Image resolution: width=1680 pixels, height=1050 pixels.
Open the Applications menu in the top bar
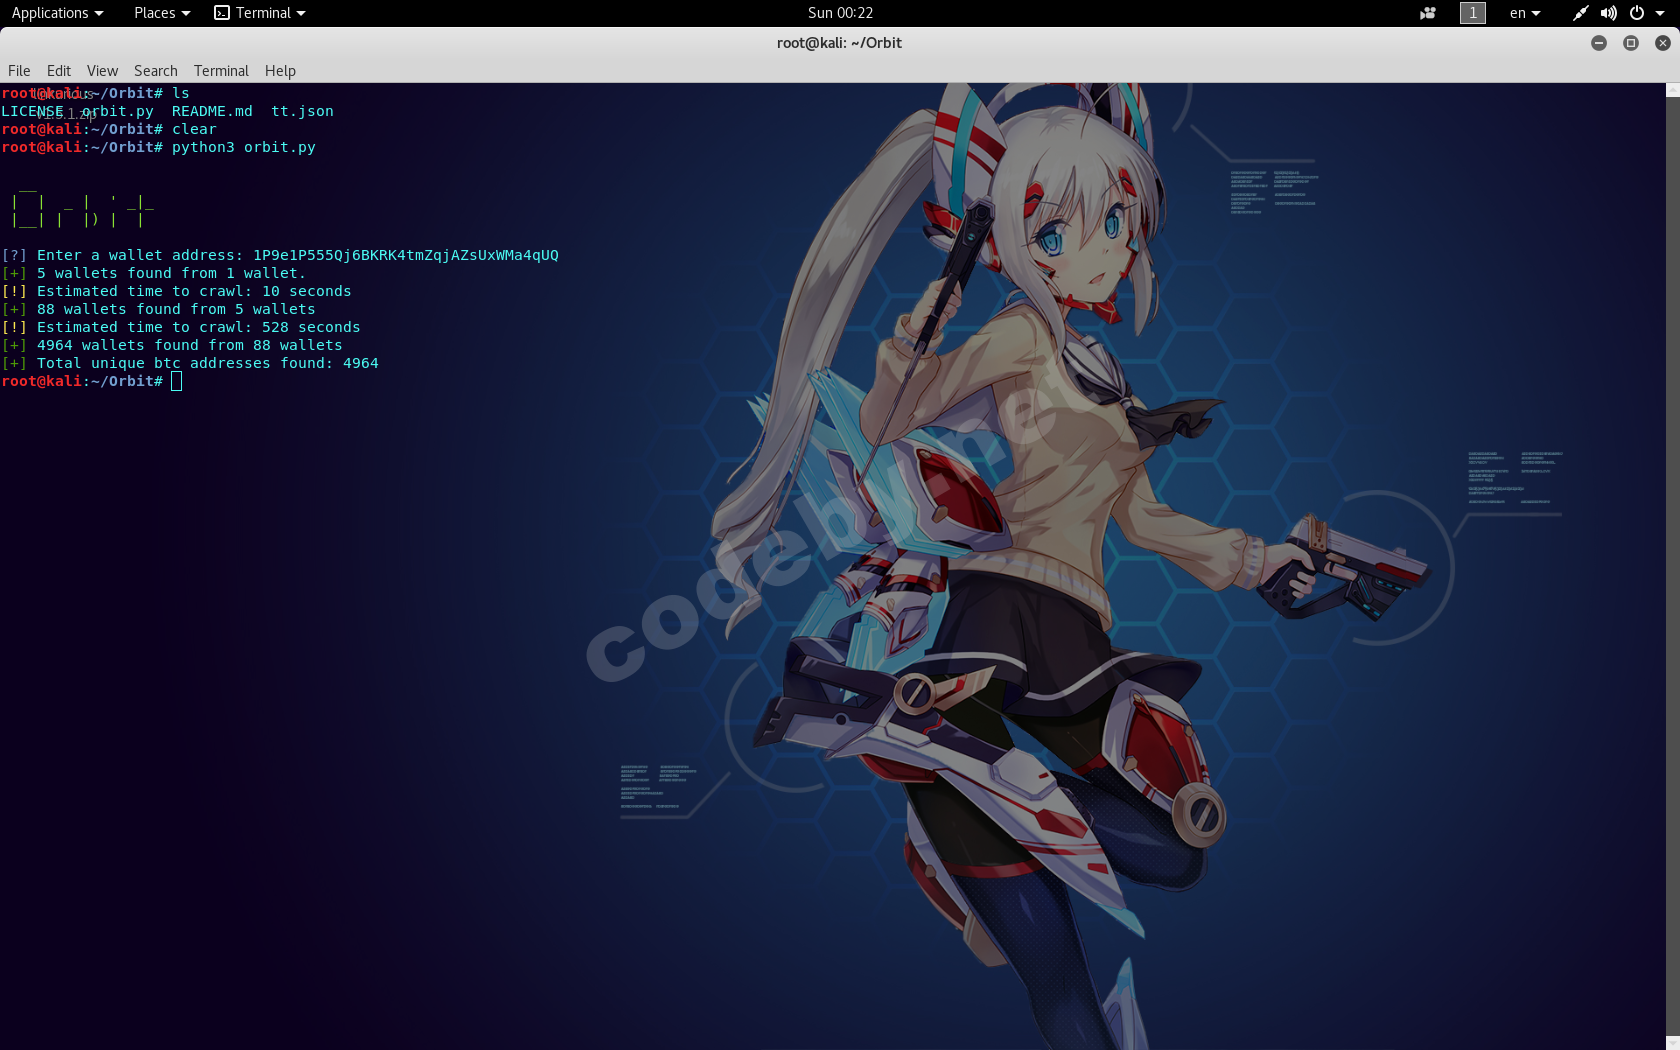pos(57,13)
